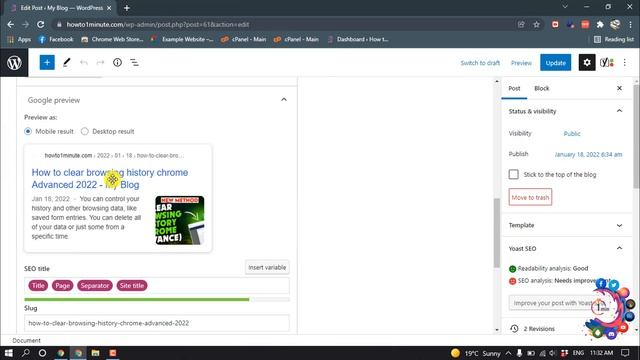Open the document Details info icon
Screen dimensions: 640x360
(x=117, y=62)
